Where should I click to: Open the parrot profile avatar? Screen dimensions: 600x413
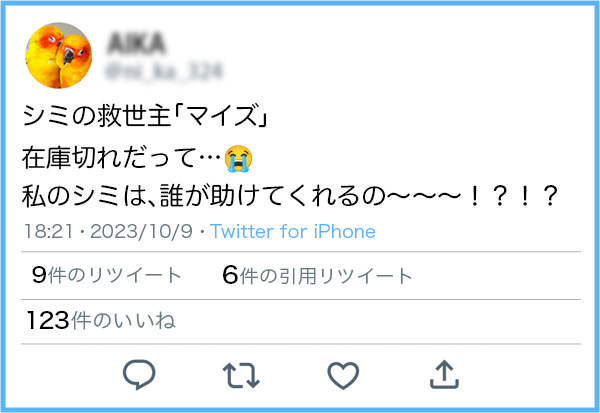point(59,55)
